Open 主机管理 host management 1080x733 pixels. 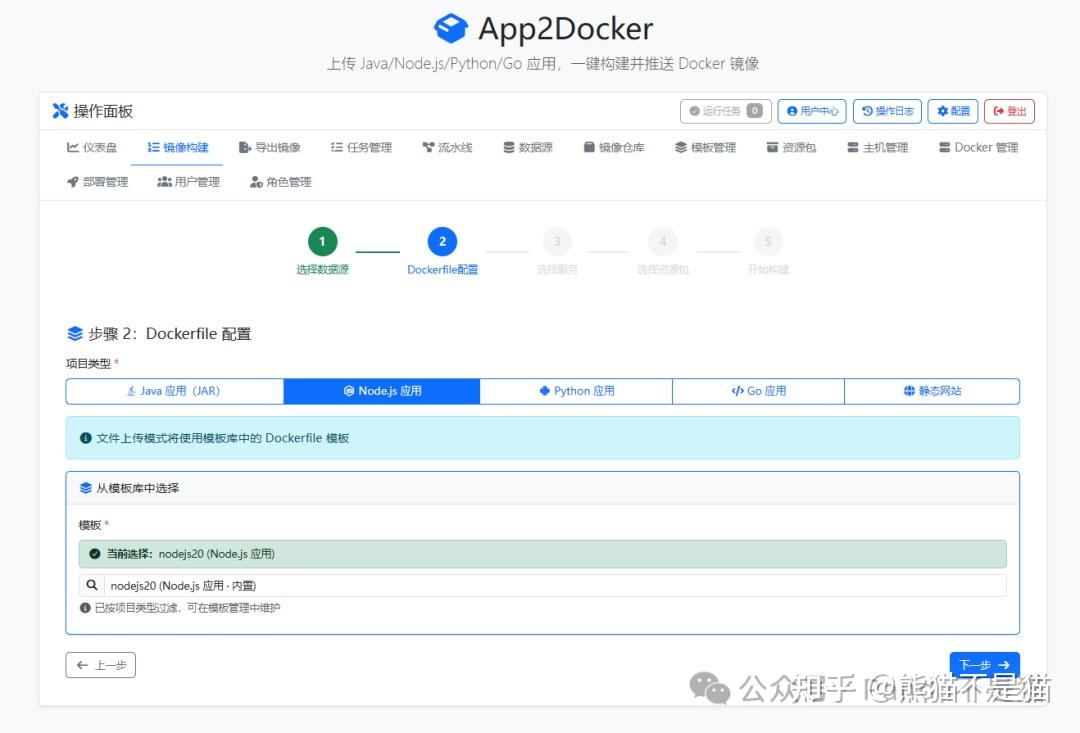pyautogui.click(x=879, y=147)
